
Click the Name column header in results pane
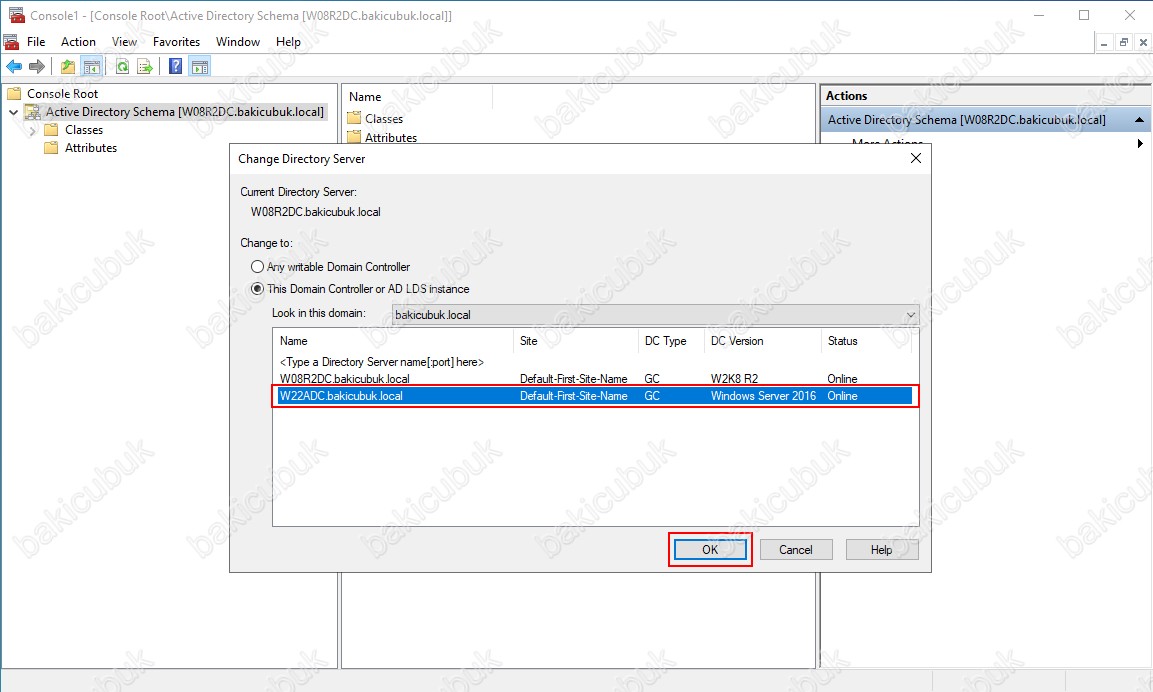pyautogui.click(x=418, y=97)
